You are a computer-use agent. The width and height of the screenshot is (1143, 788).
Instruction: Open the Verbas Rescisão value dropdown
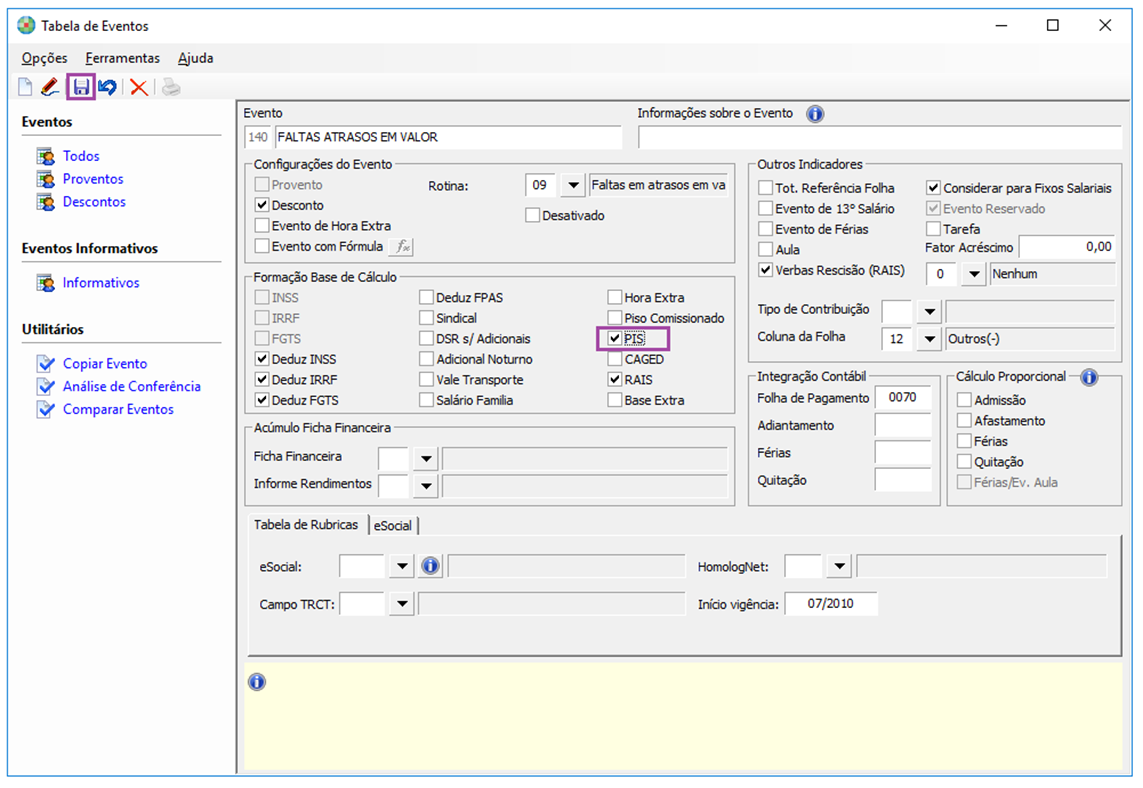[974, 274]
